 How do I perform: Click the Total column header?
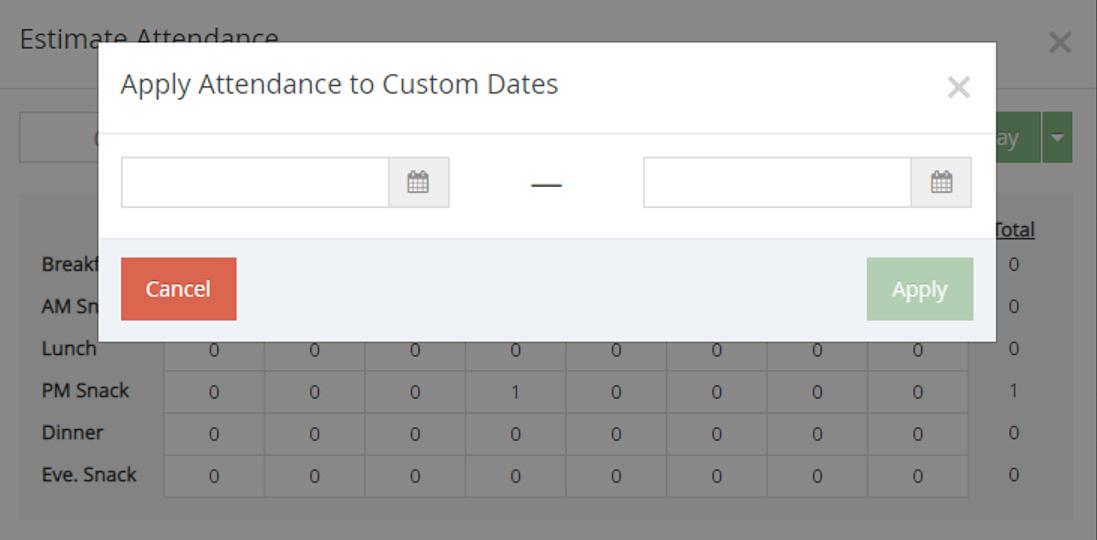tap(1014, 230)
